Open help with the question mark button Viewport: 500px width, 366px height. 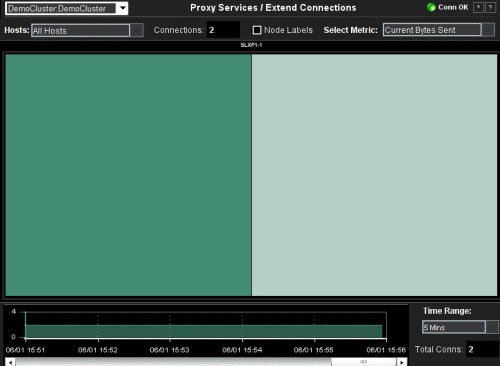point(490,7)
